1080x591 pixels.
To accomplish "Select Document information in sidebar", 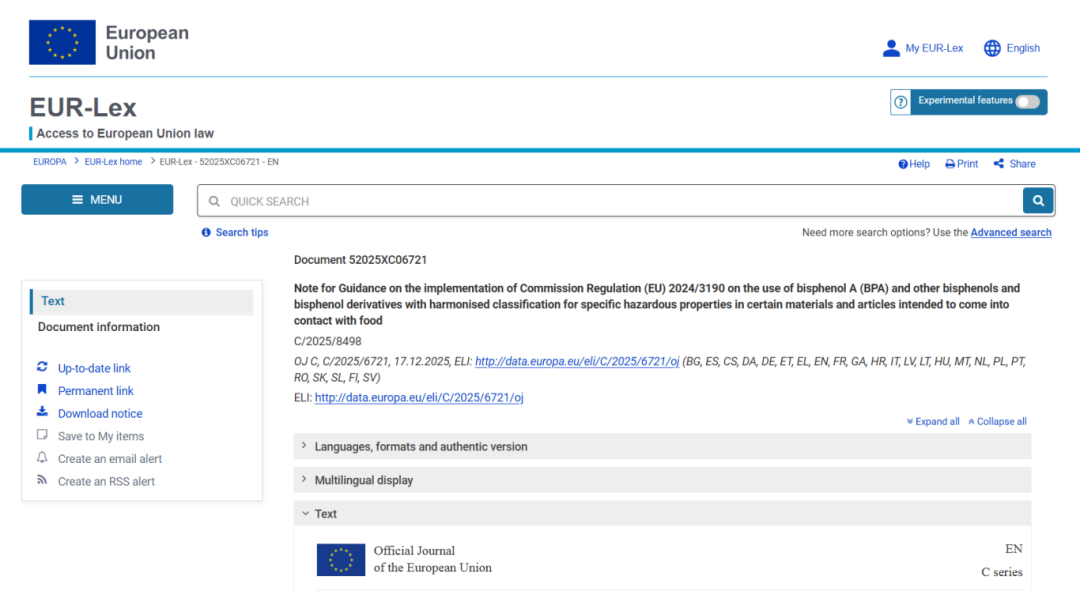I will point(99,327).
